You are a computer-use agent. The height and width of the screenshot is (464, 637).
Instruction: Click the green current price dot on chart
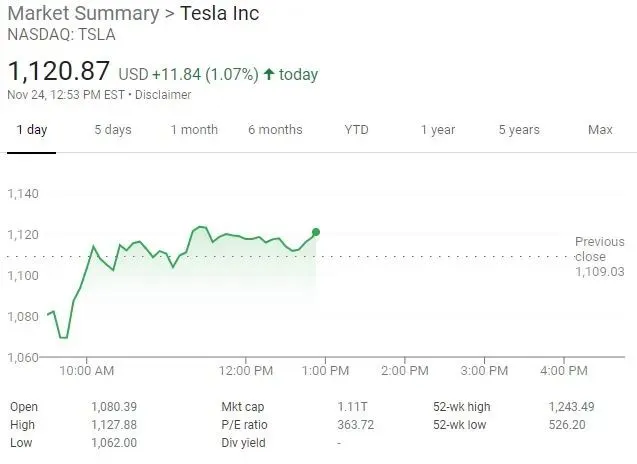coord(316,232)
